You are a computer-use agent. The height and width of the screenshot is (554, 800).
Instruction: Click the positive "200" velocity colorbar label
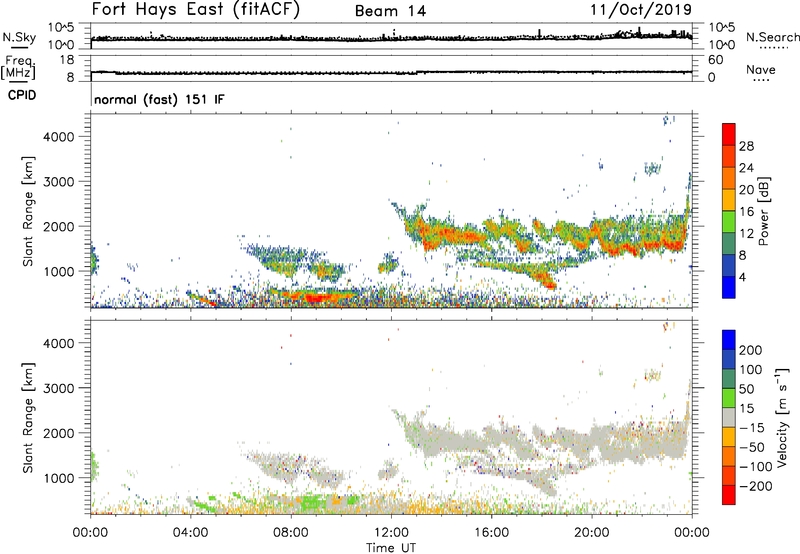[751, 350]
